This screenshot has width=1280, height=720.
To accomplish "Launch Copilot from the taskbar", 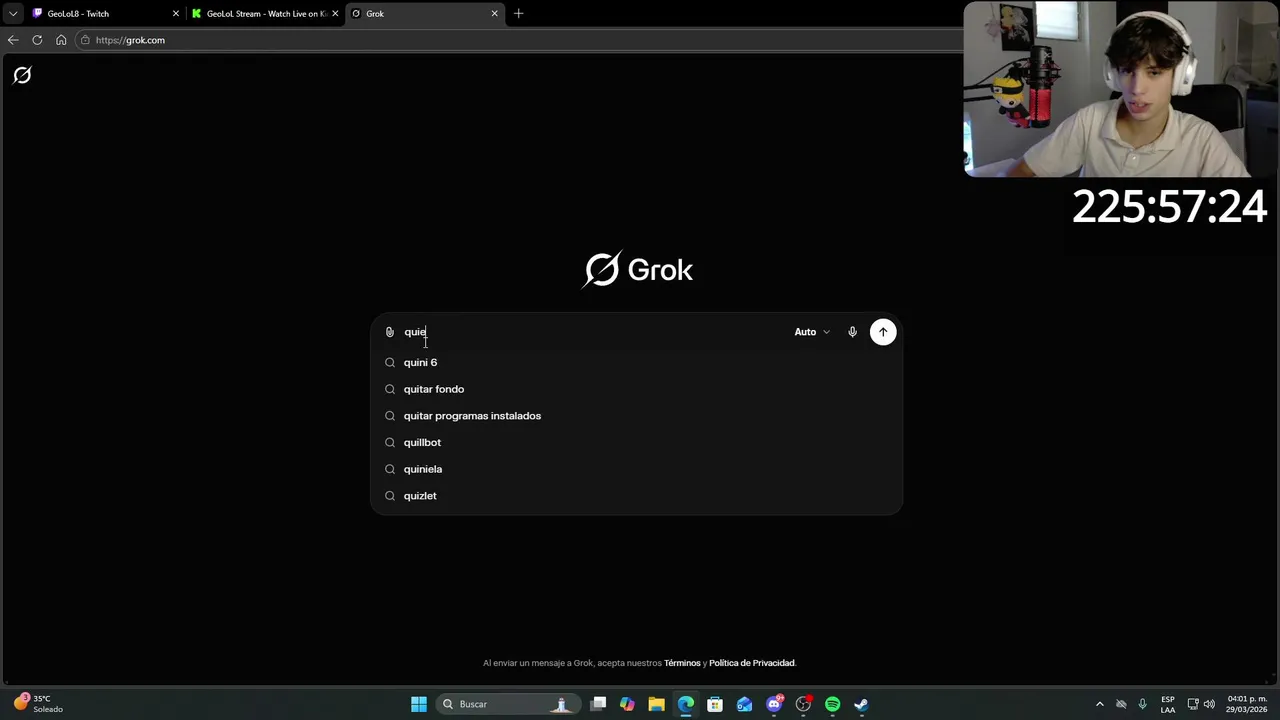I will [x=627, y=704].
